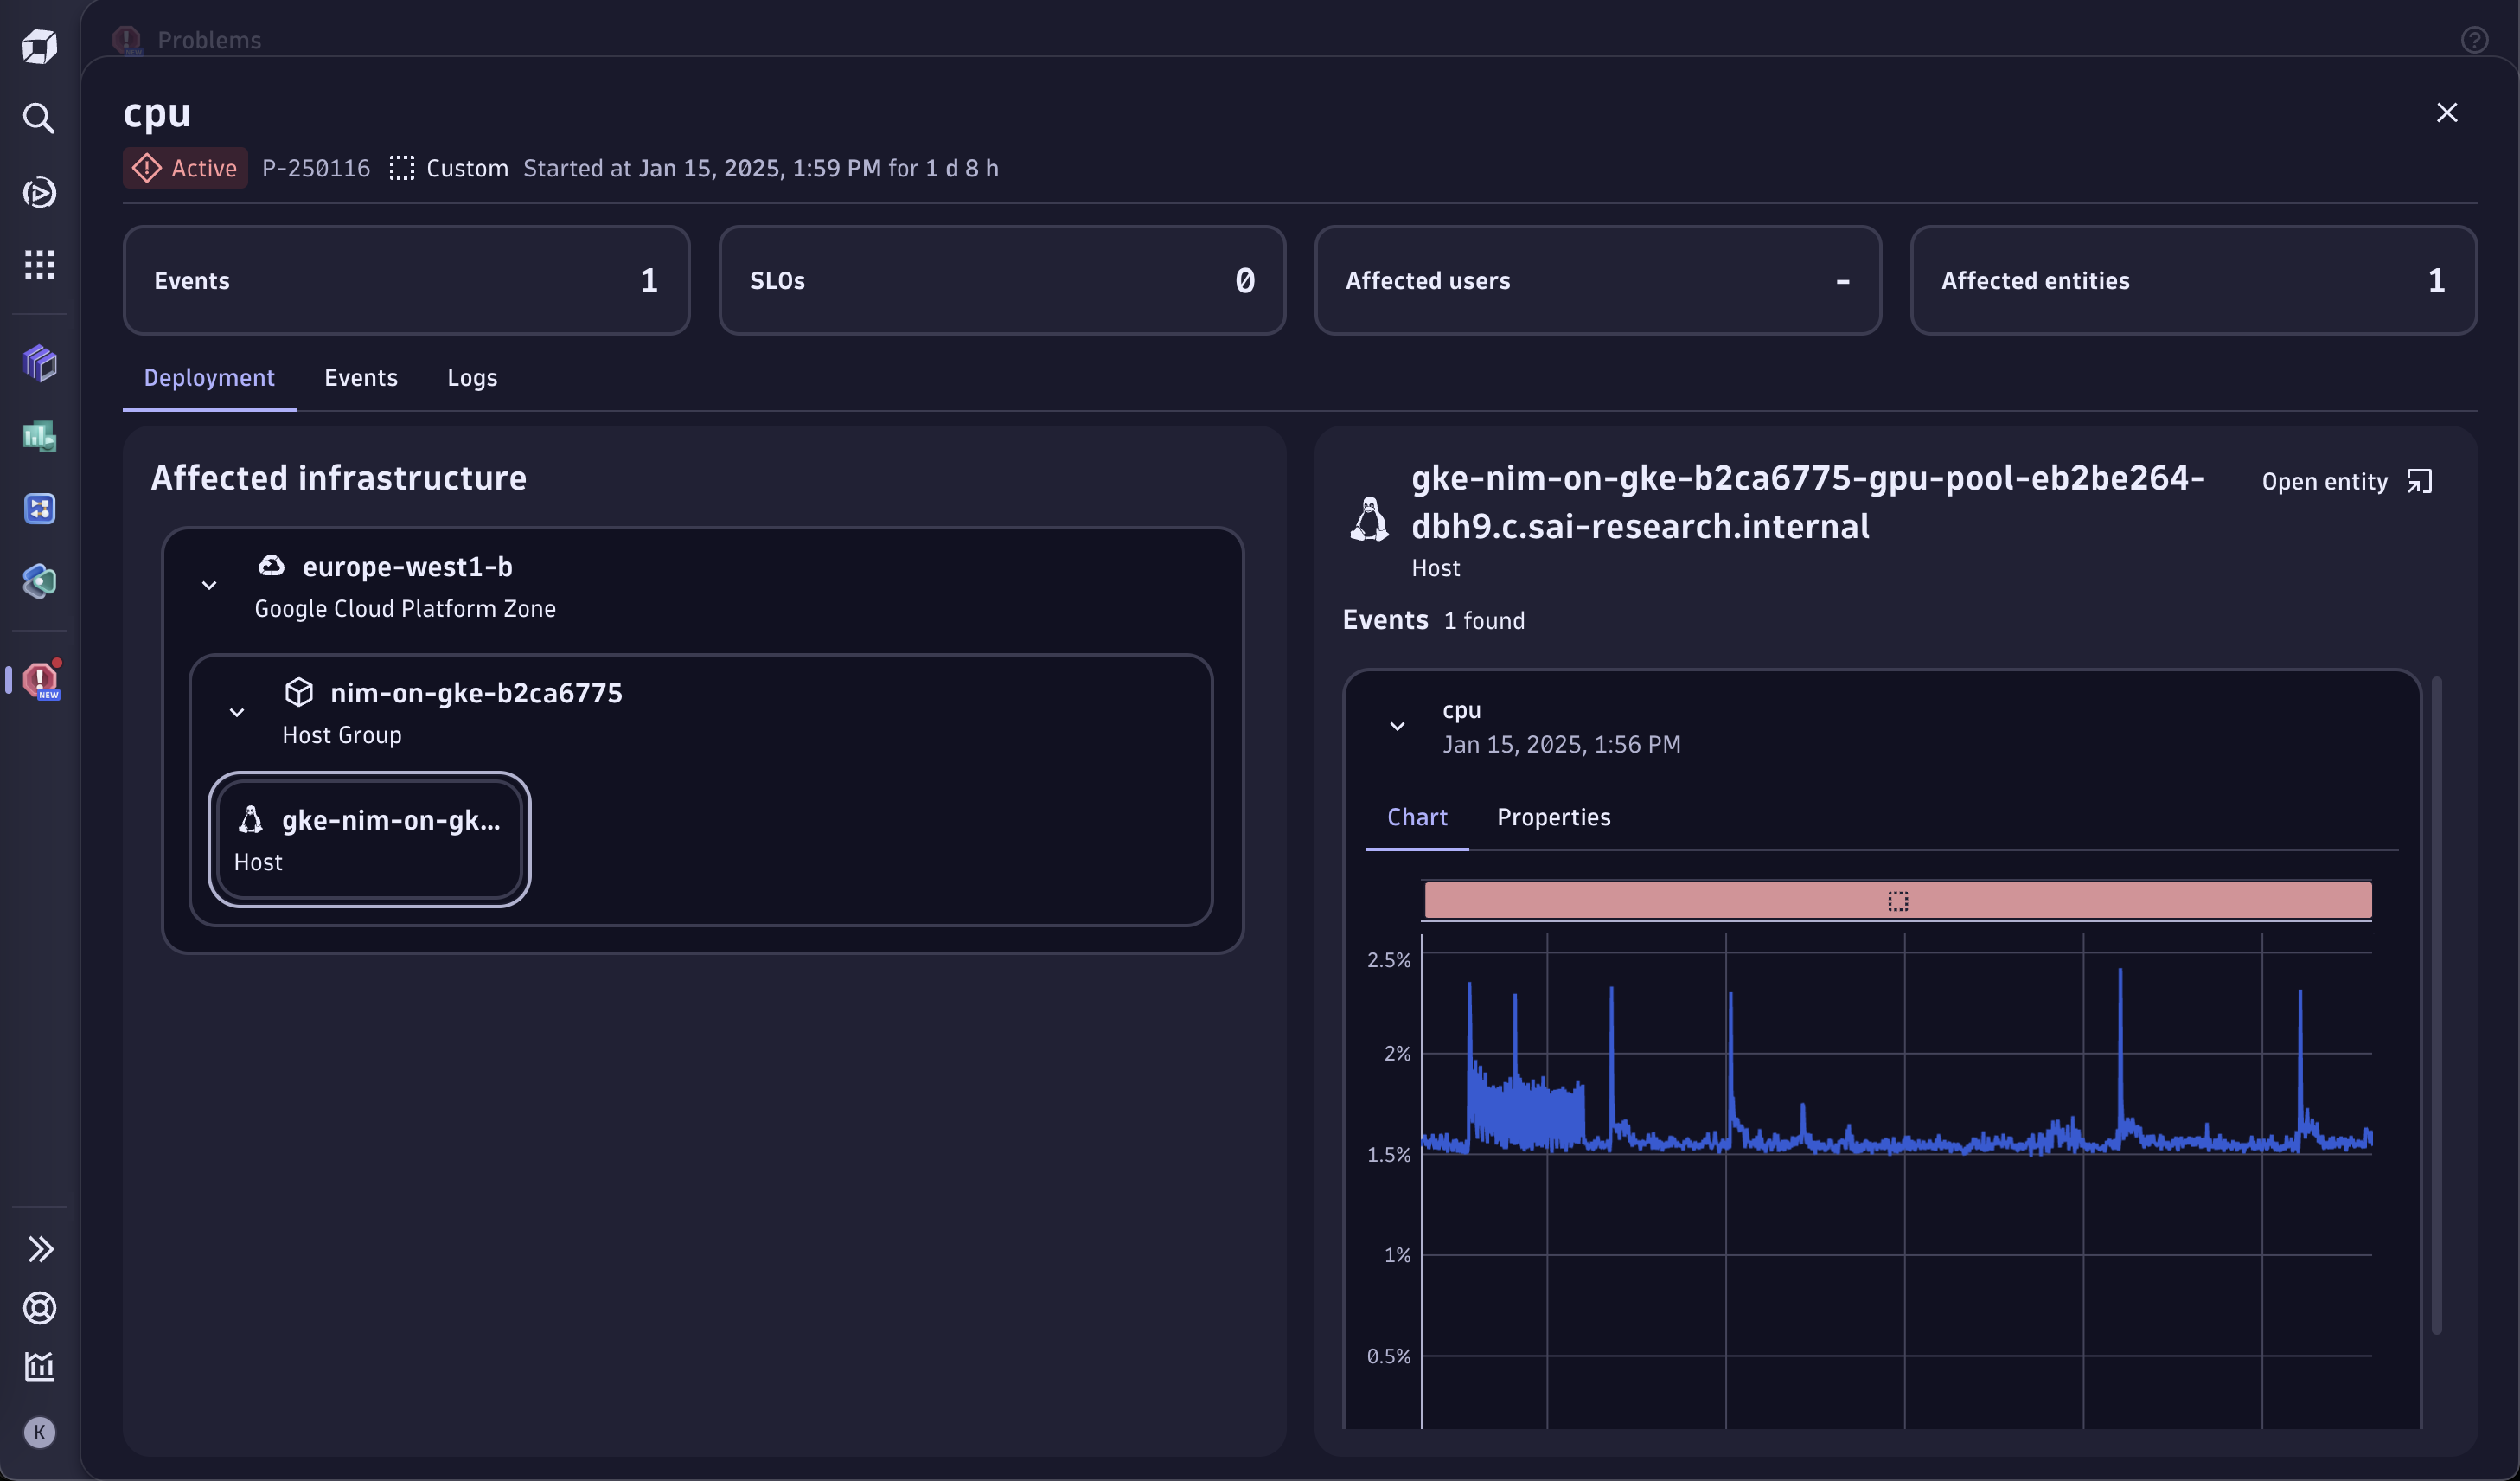Click the P-250116 problem ID

point(316,168)
